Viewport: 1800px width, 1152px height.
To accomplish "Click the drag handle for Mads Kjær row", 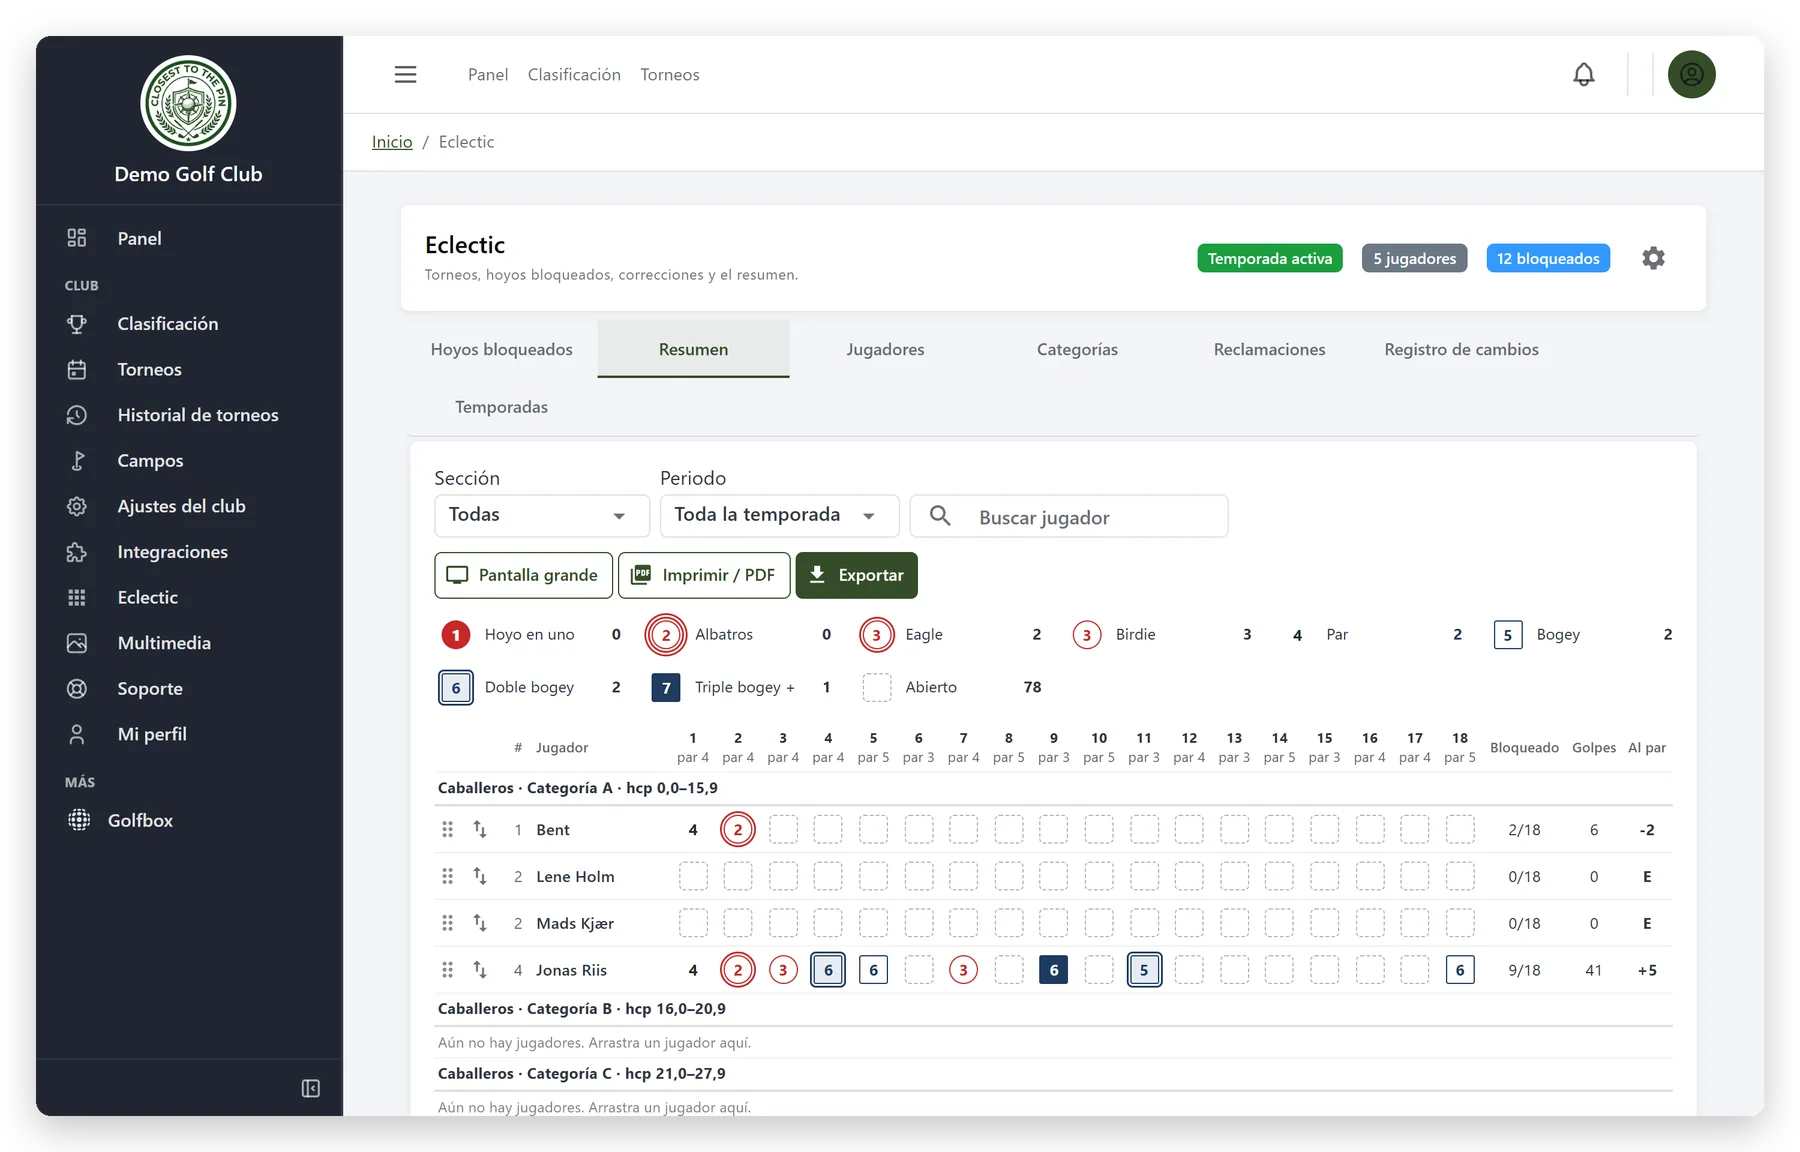I will click(447, 923).
